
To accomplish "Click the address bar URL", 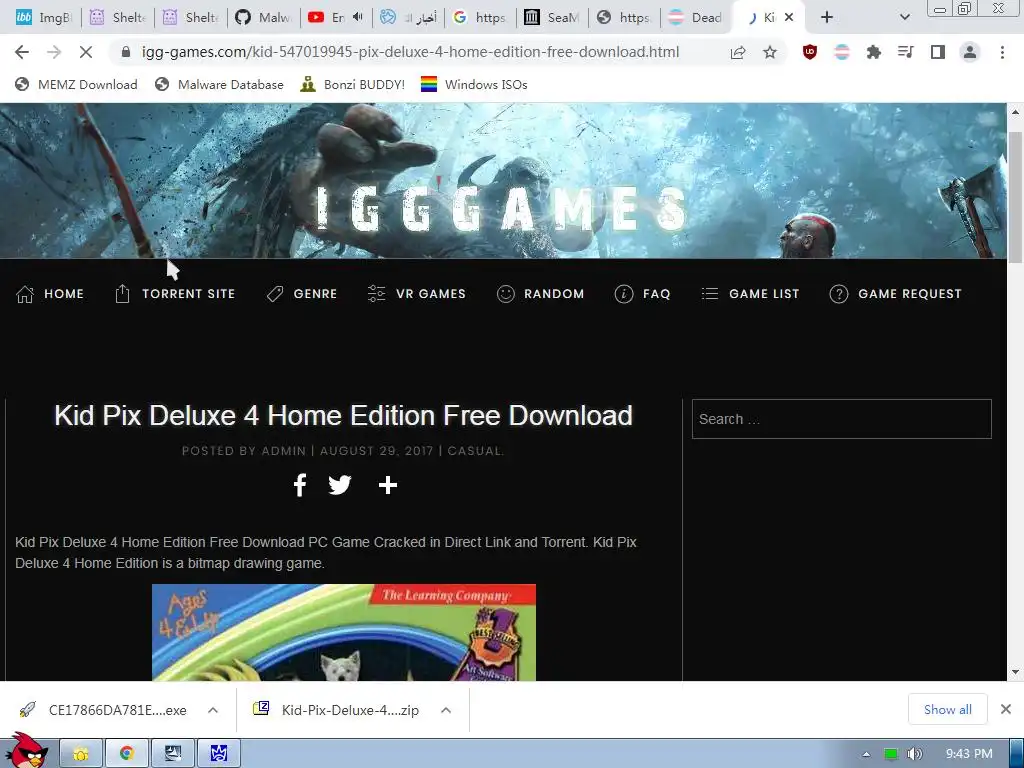I will point(410,52).
